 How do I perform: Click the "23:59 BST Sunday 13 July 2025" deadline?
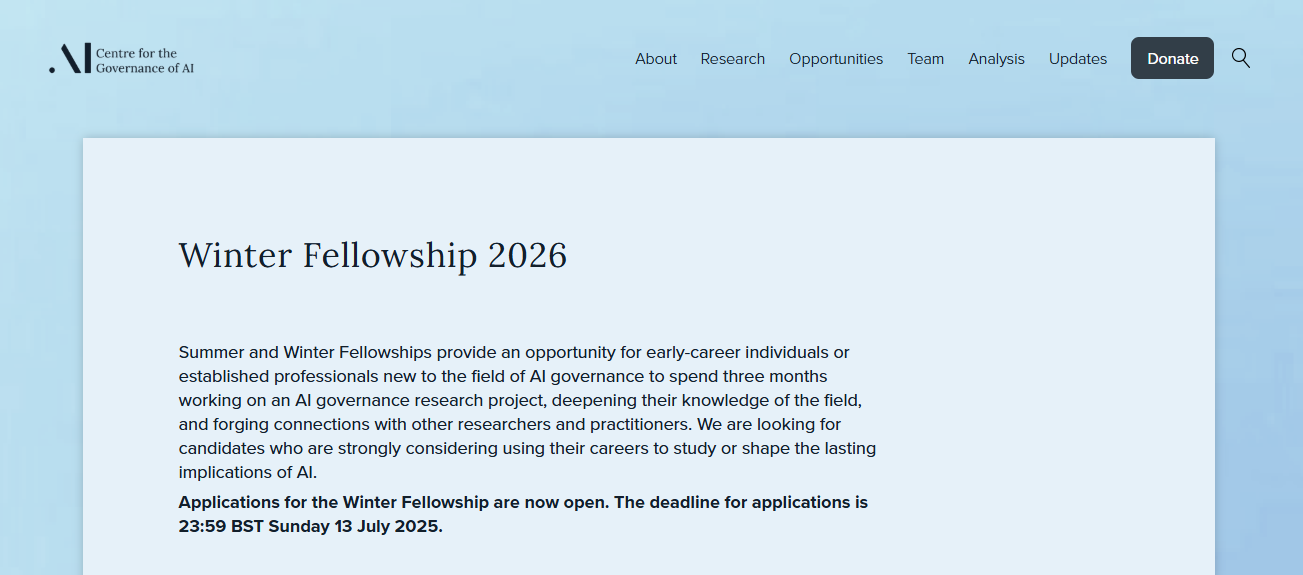pyautogui.click(x=310, y=526)
